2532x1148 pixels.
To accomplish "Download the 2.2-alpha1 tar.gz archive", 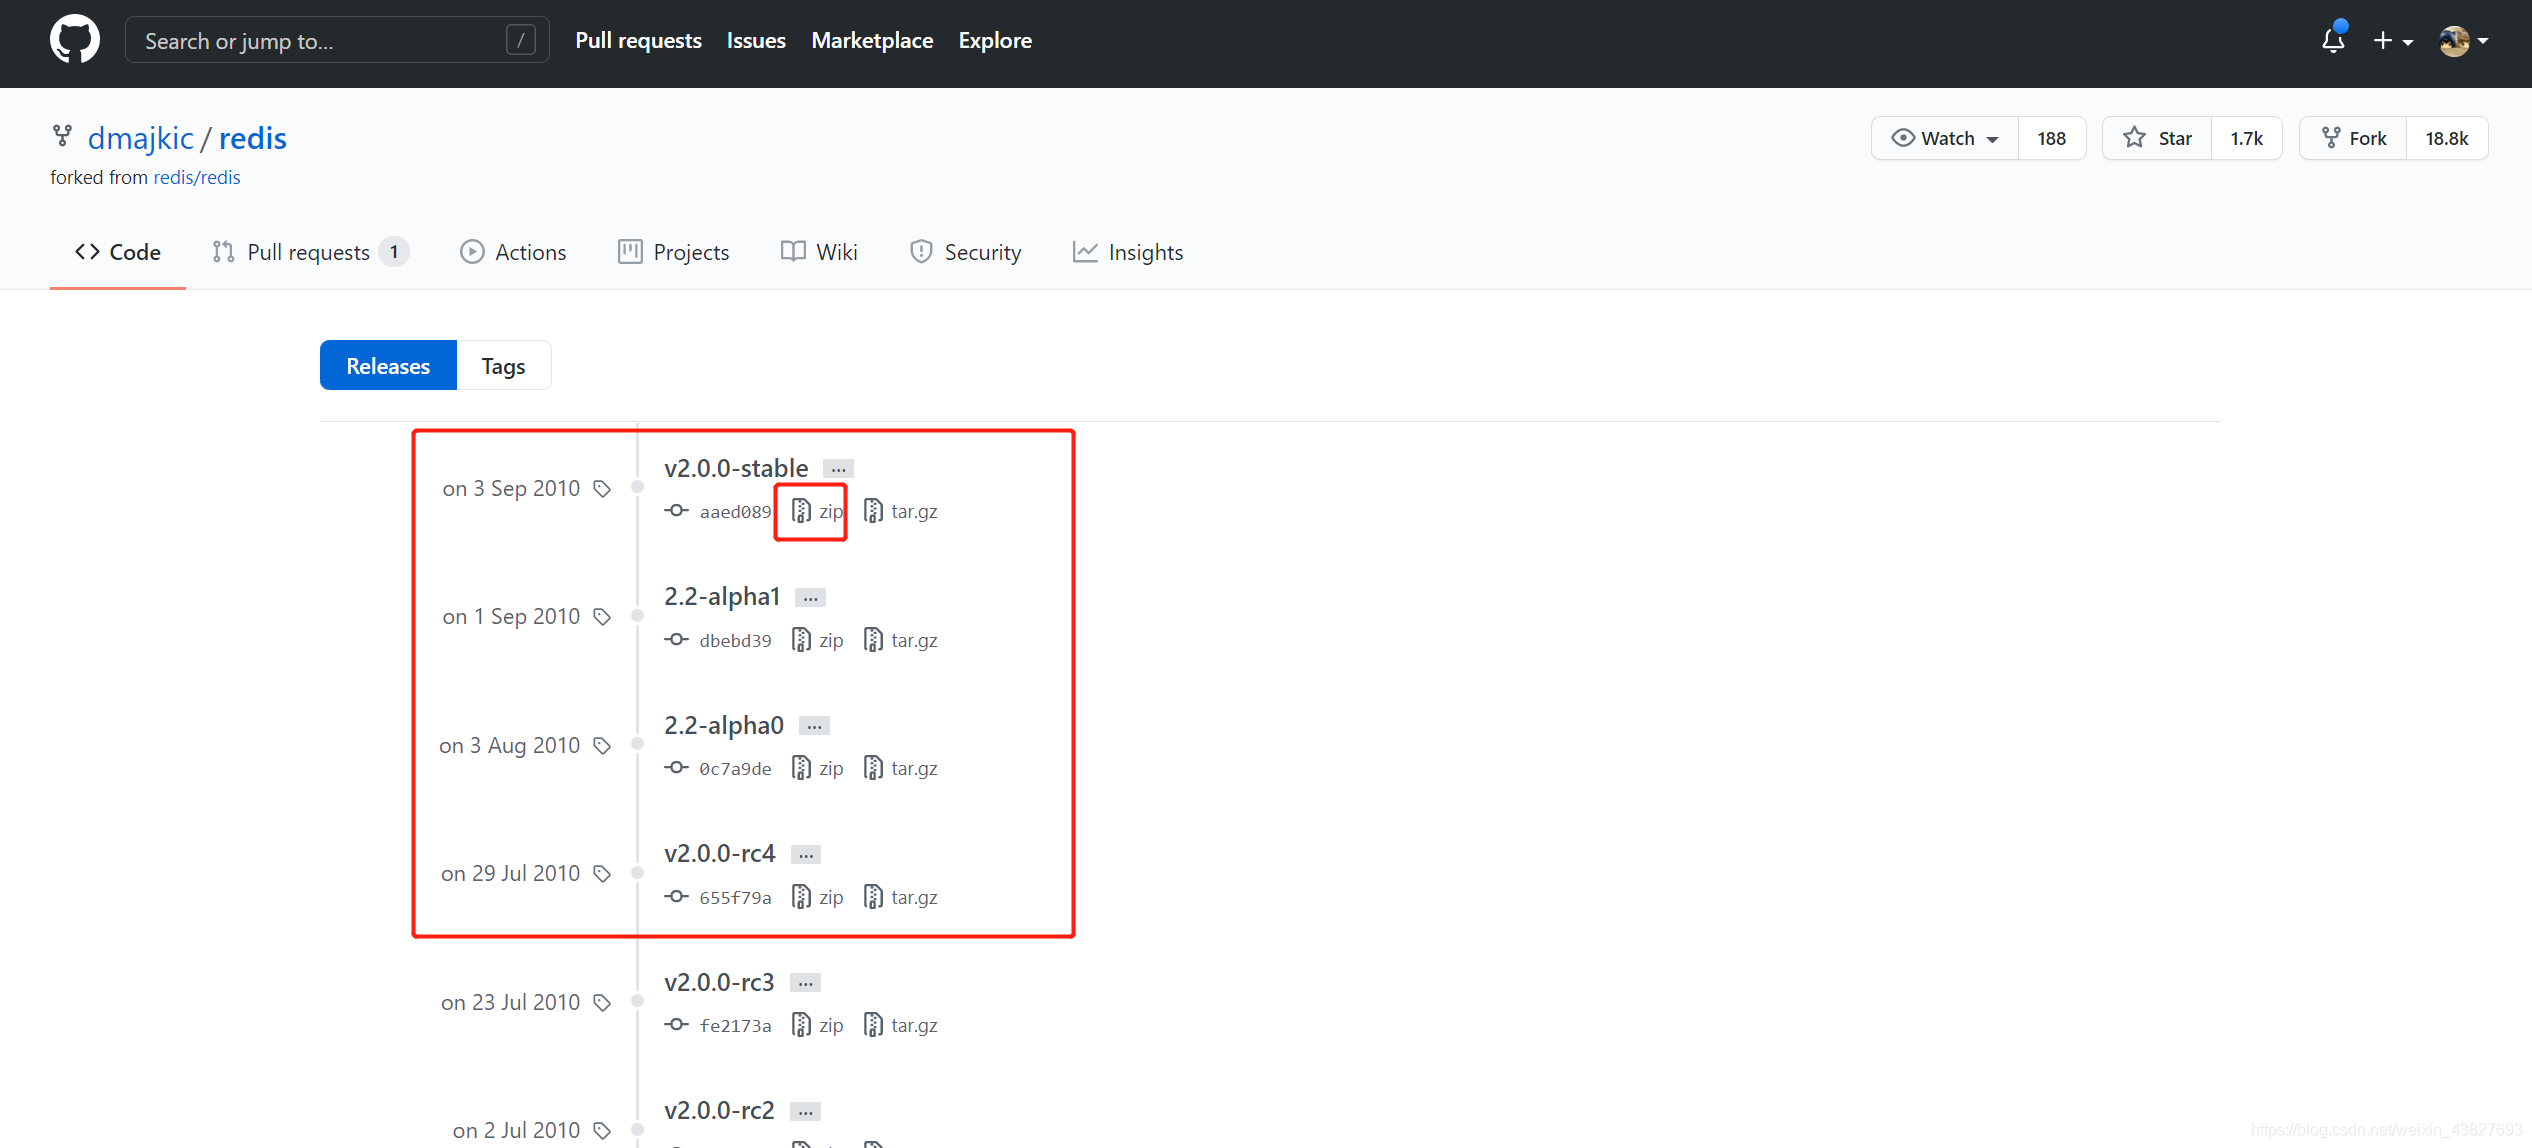I will point(901,640).
